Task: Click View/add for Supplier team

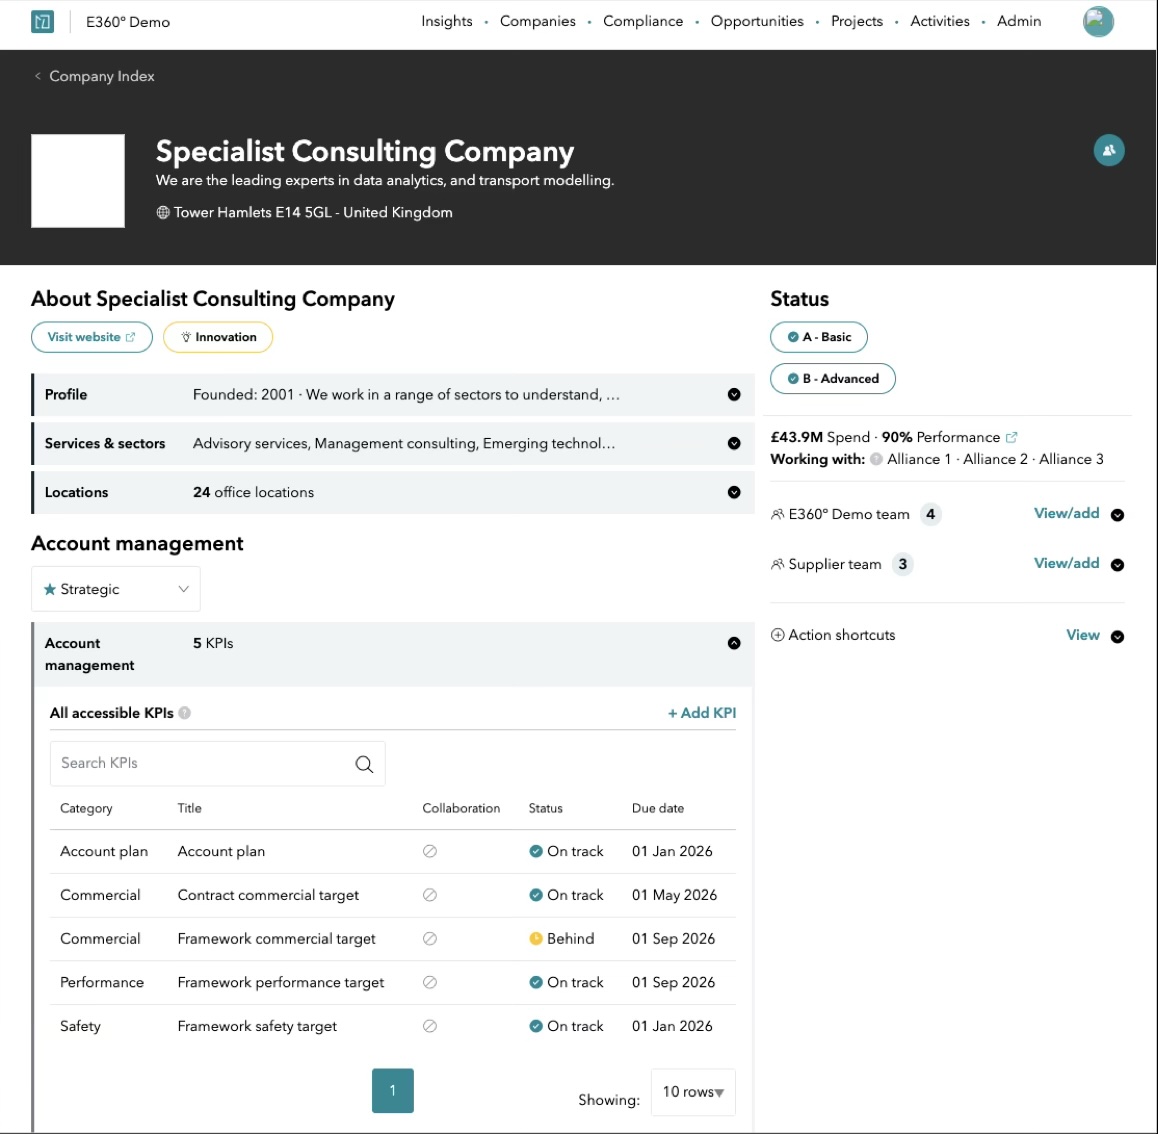Action: click(x=1066, y=563)
